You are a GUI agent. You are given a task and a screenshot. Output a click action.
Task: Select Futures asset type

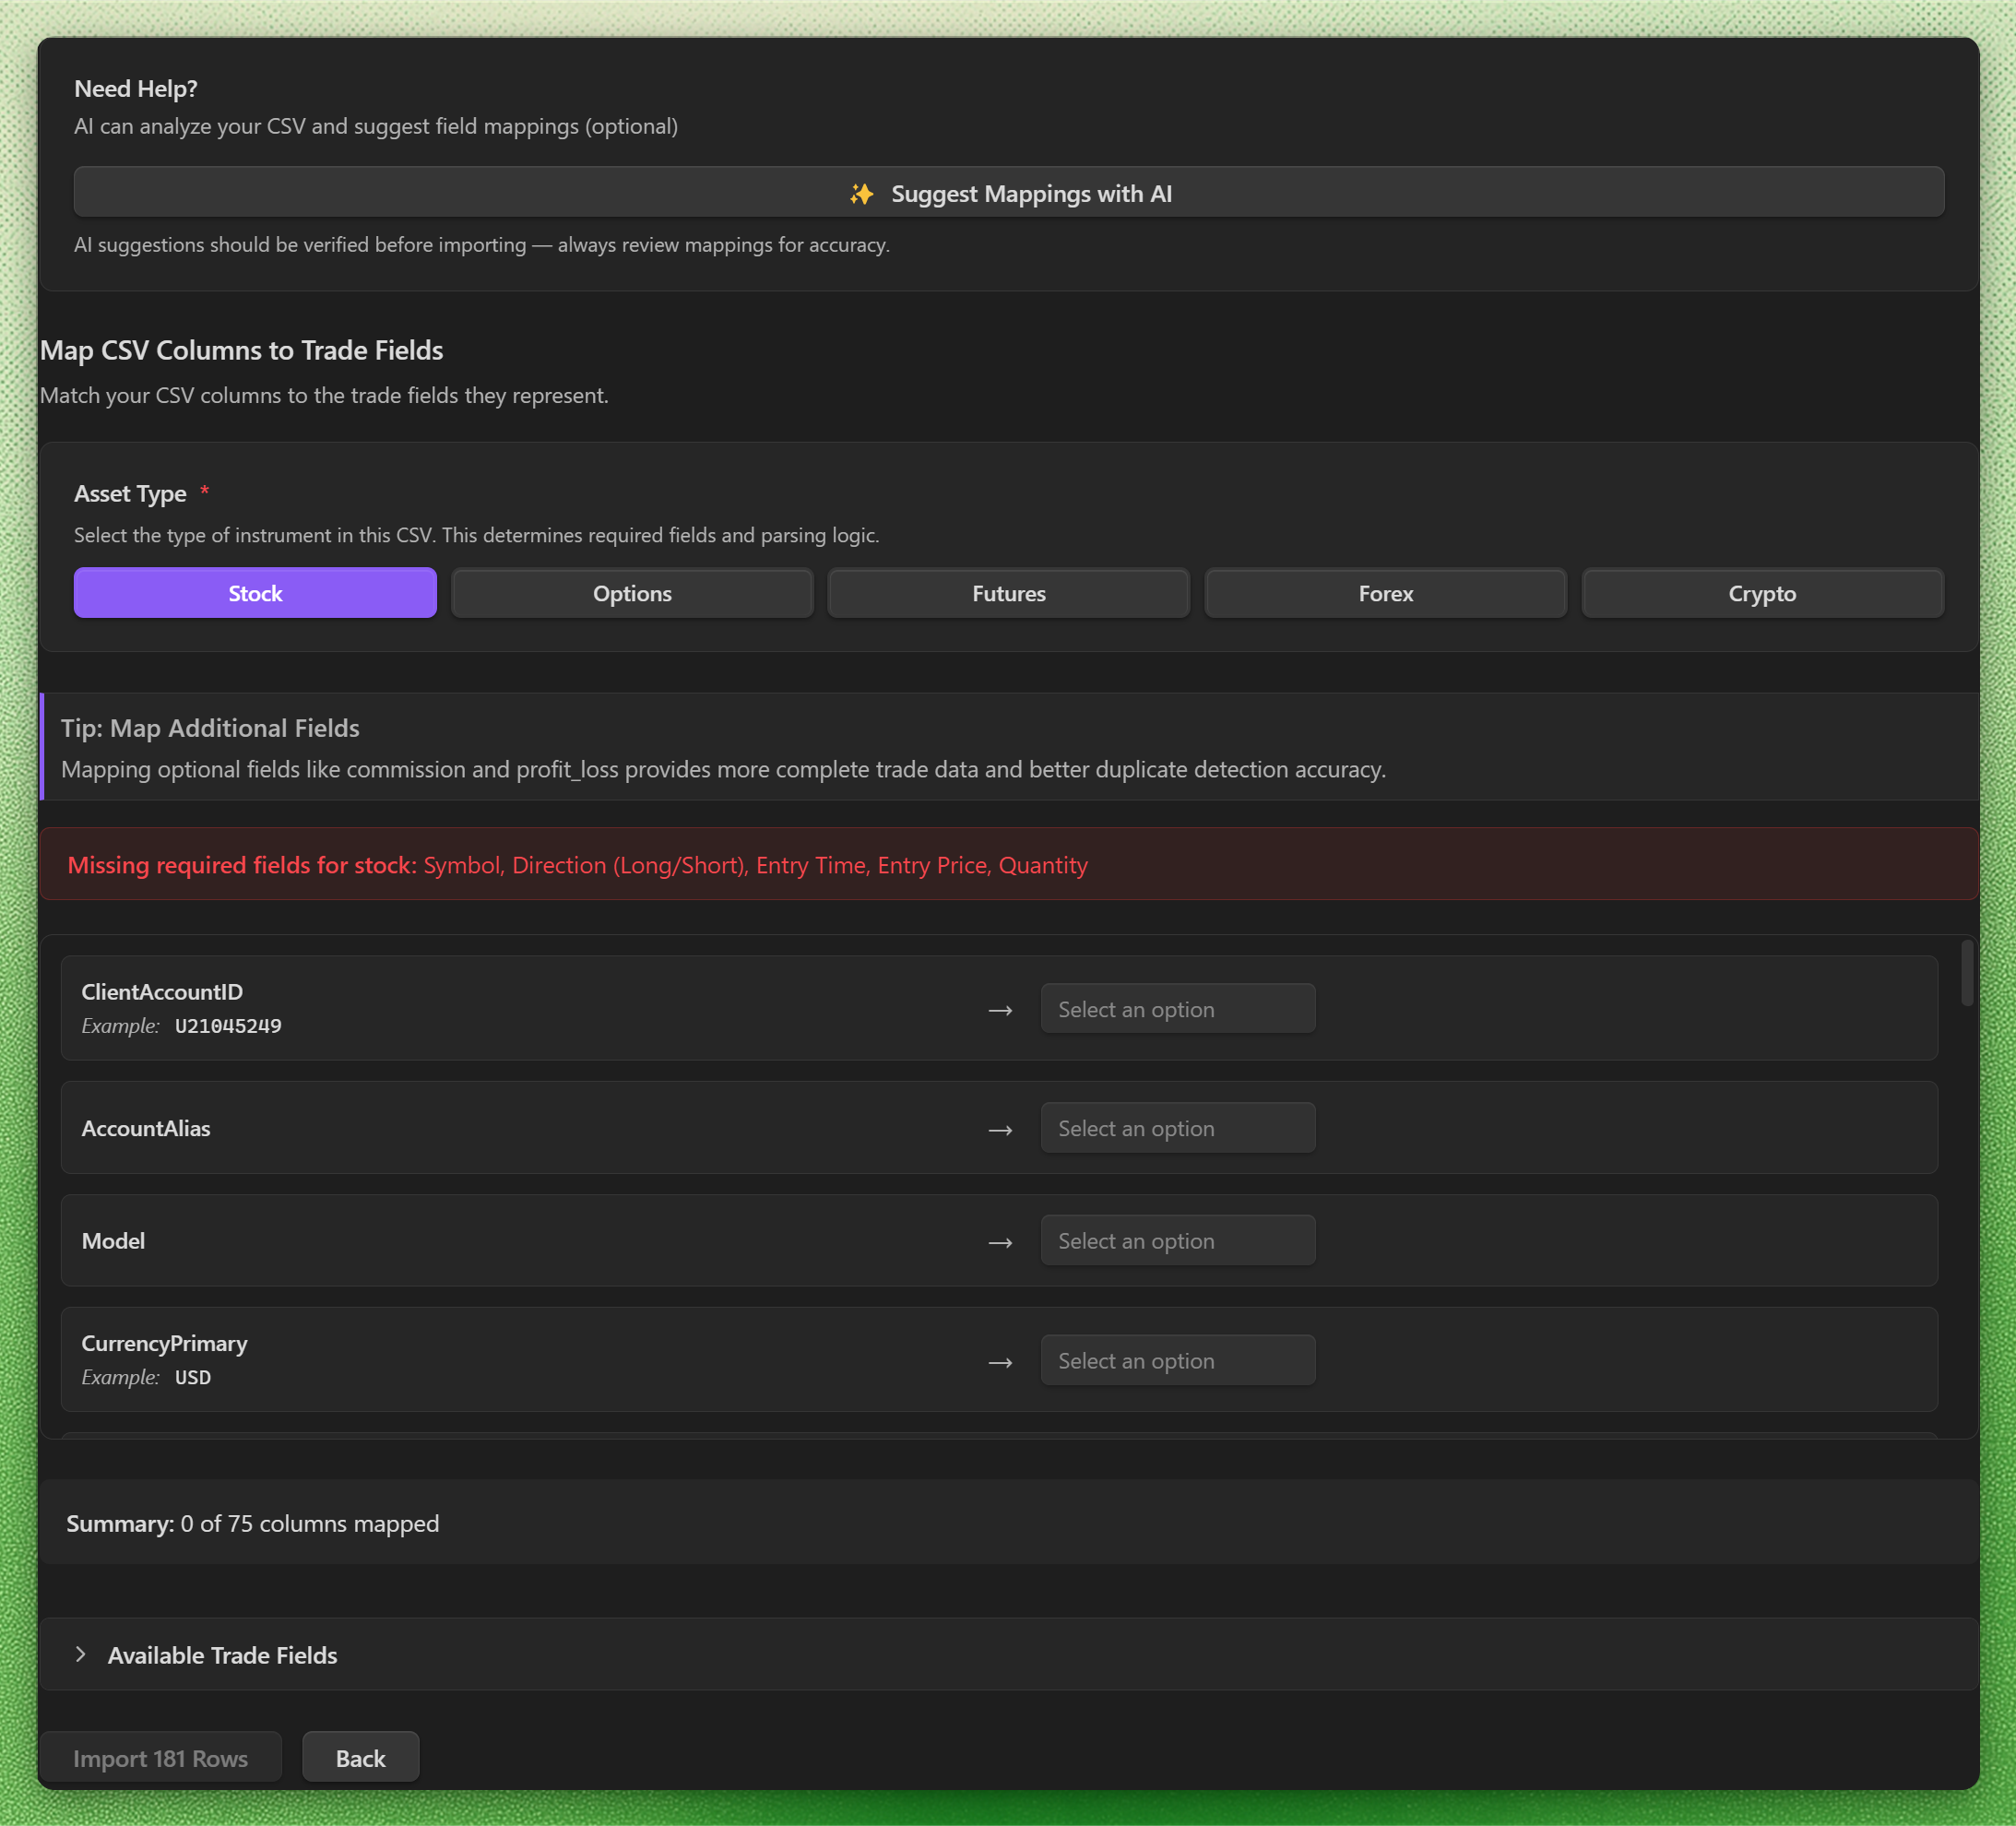(x=1009, y=593)
